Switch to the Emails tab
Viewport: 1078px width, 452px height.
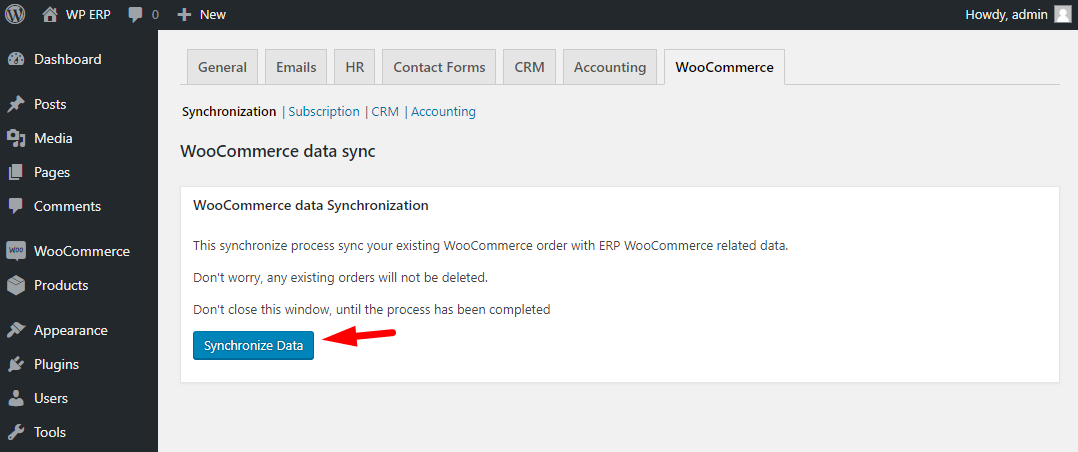tap(296, 67)
